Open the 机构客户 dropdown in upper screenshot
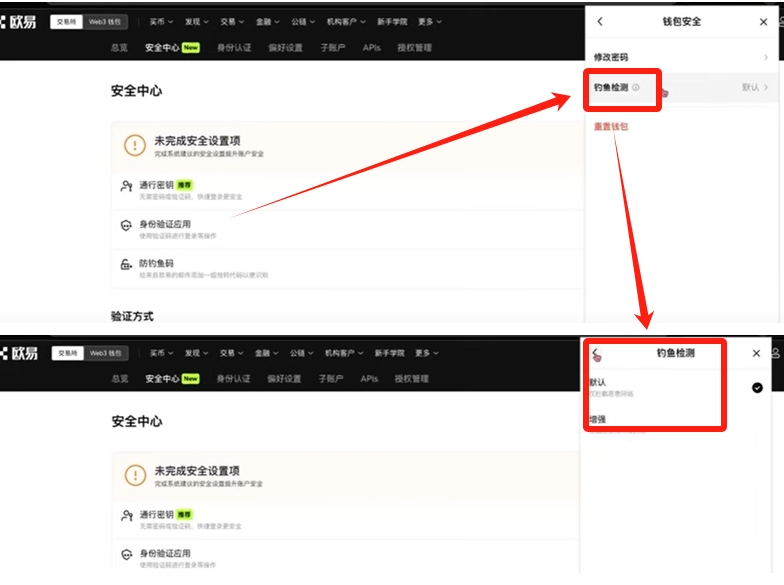Viewport: 784px width, 585px height. pos(346,22)
